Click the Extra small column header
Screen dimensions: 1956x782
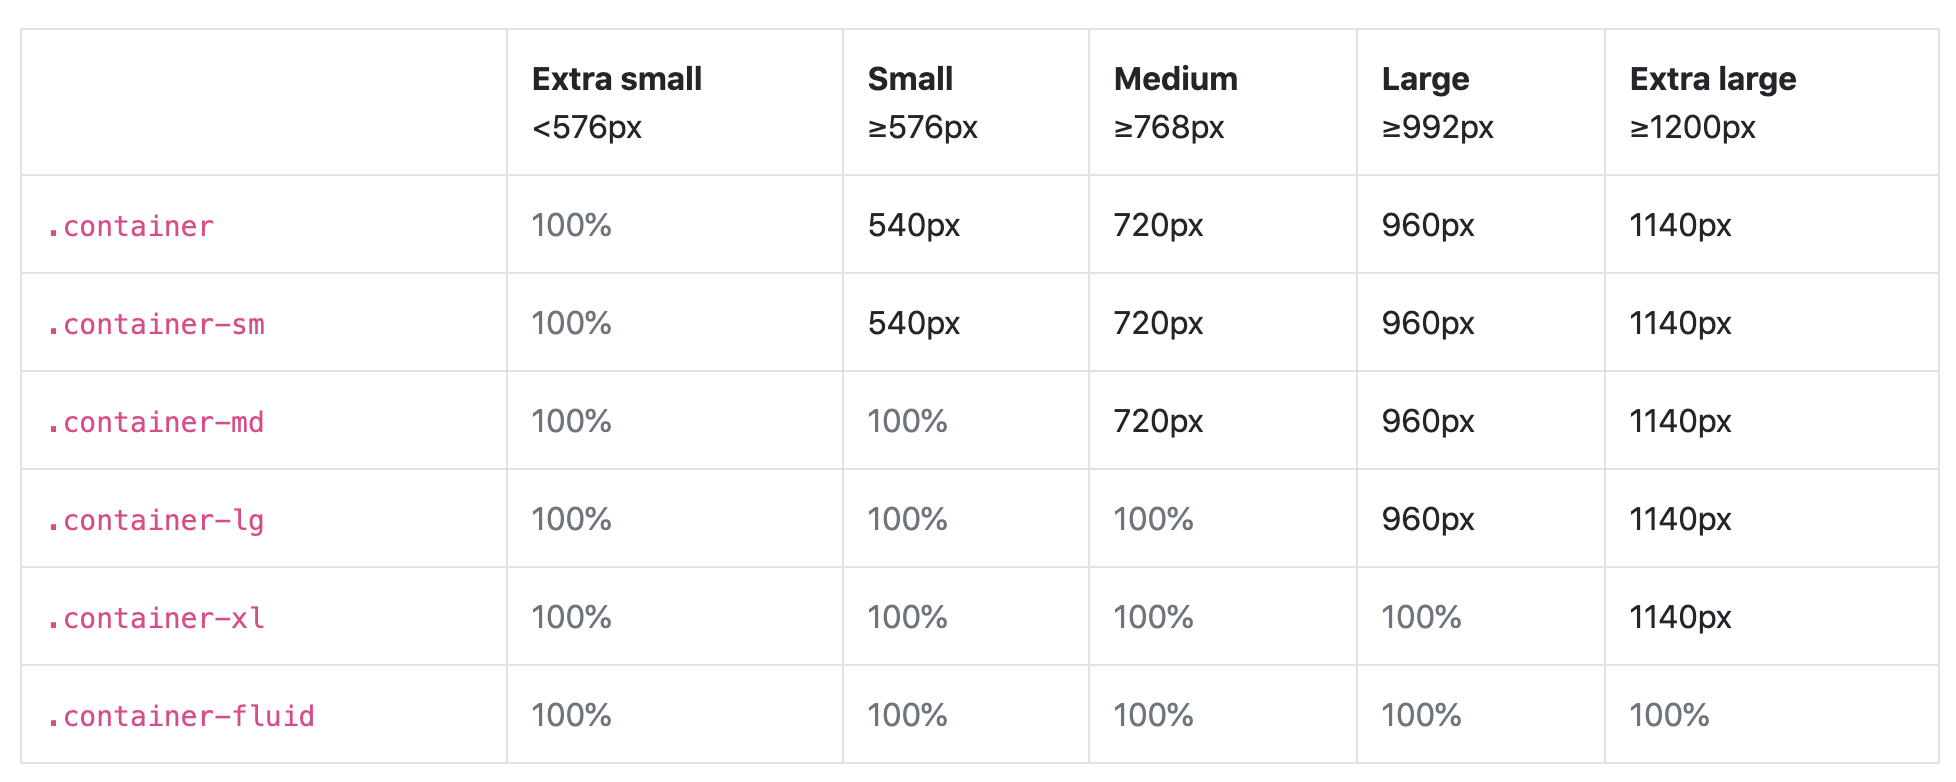click(616, 79)
